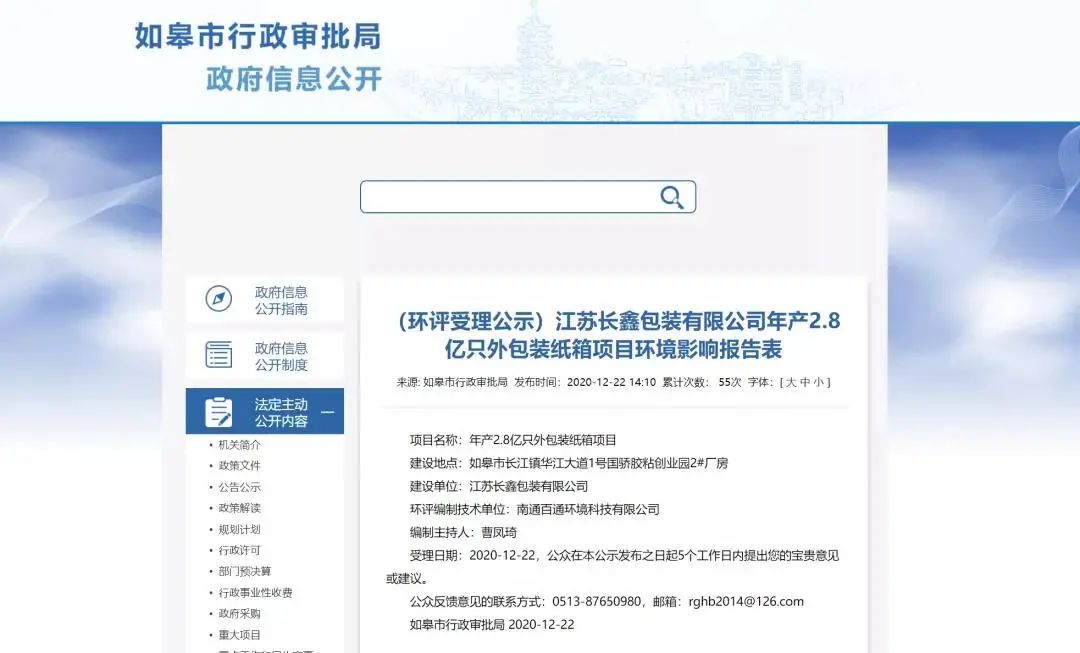Click the line 建设单位：江苏长鑫包装有限公司
The width and height of the screenshot is (1080, 653).
click(499, 486)
